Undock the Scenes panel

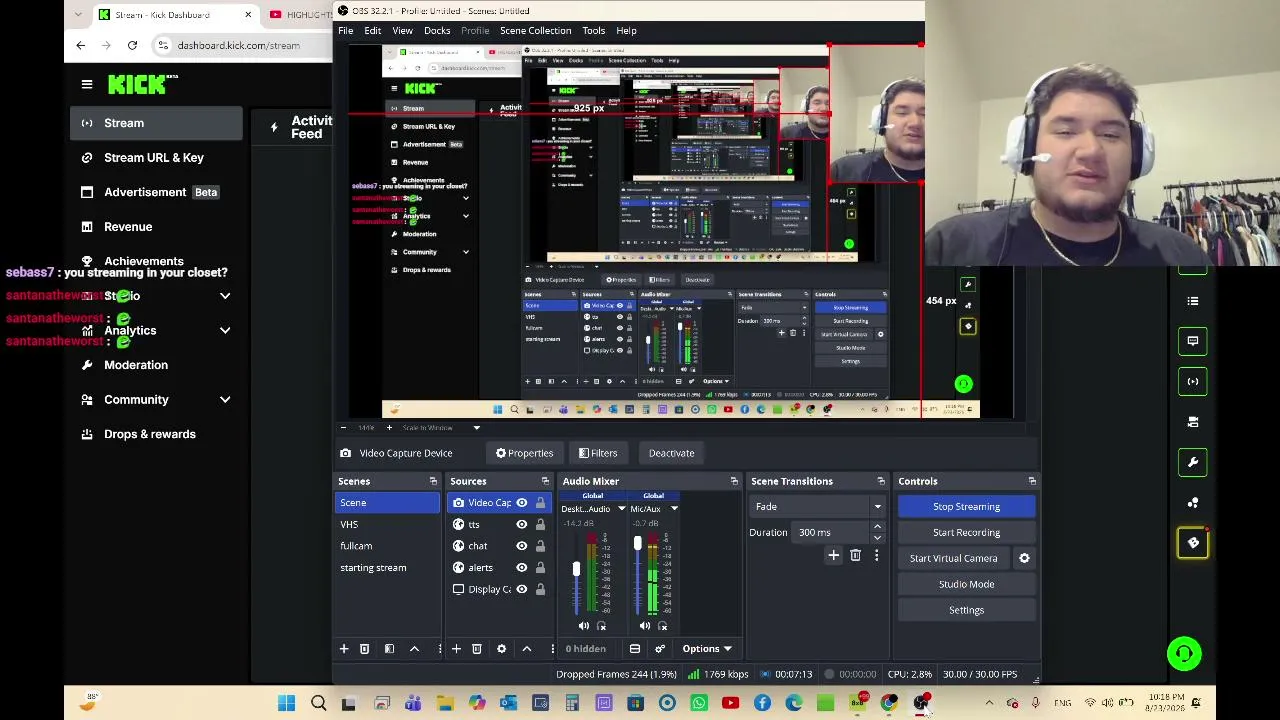(x=433, y=482)
